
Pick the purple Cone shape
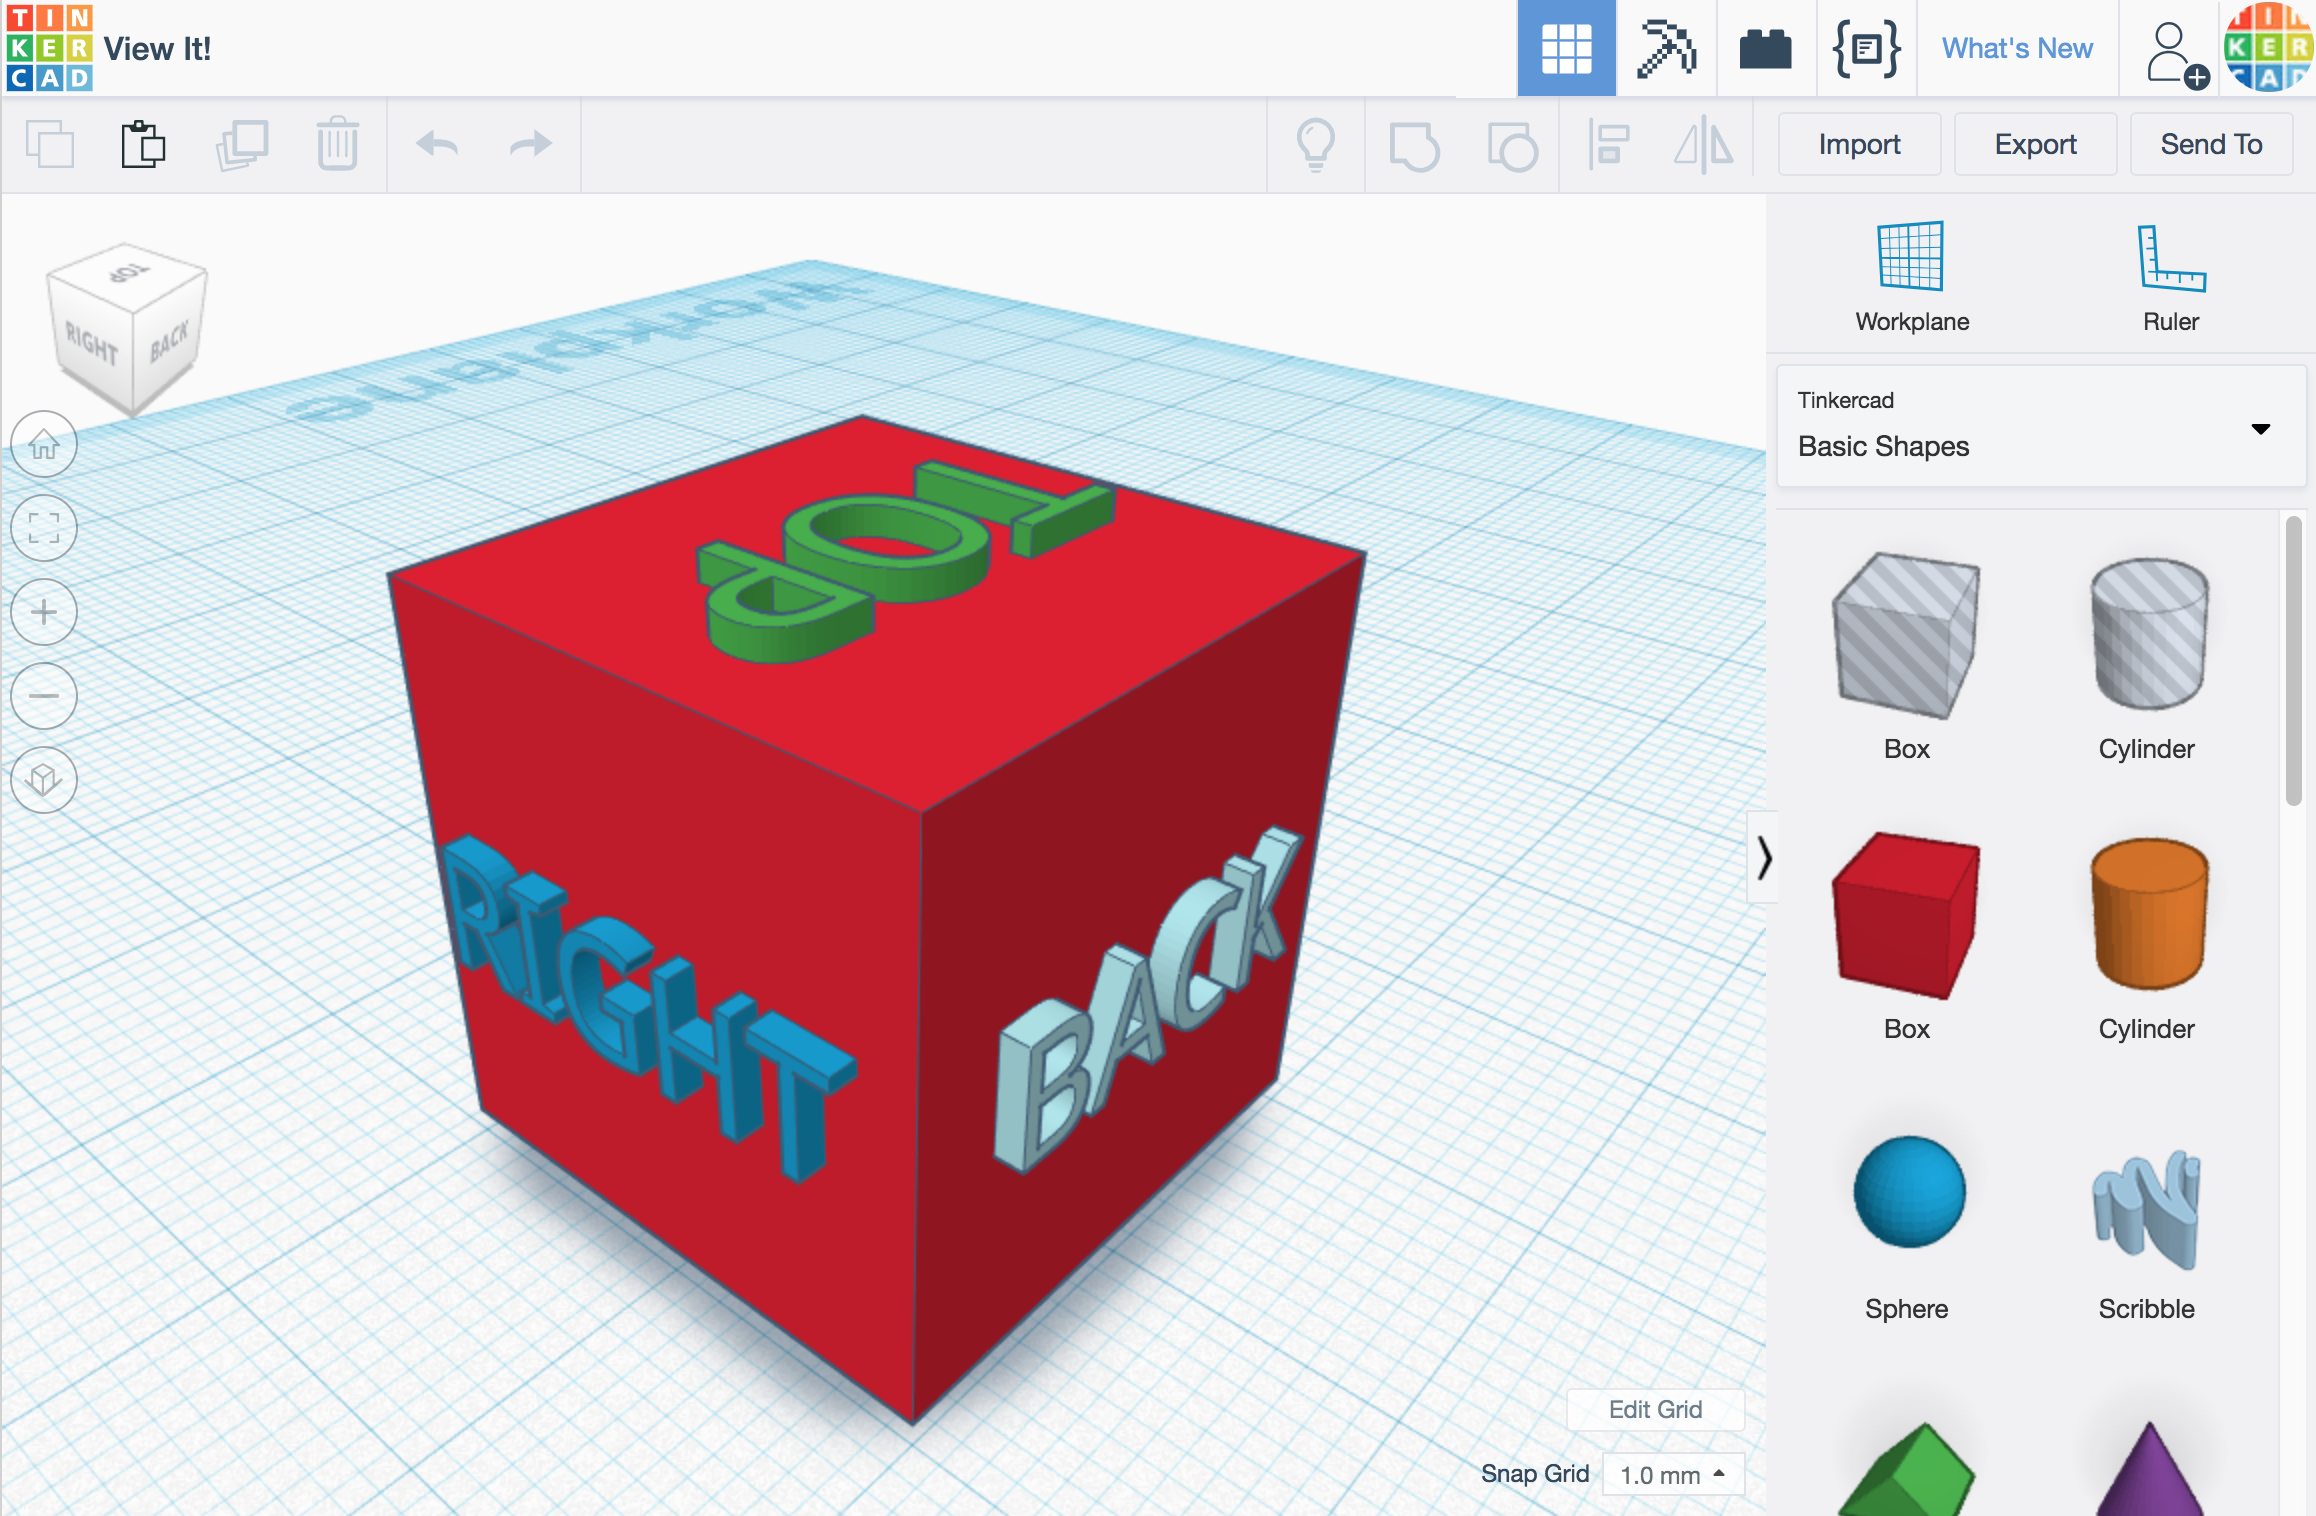[2148, 1469]
